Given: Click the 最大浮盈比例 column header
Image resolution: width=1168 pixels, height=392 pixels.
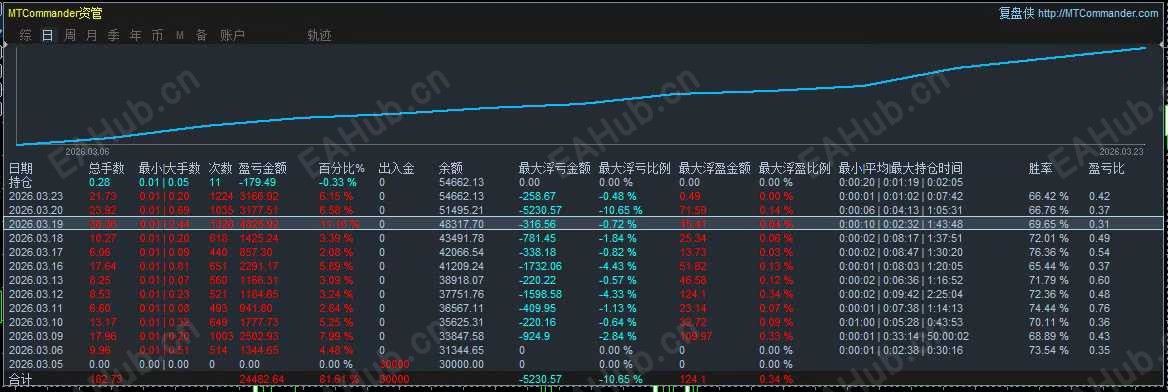Looking at the screenshot, I should click(795, 168).
